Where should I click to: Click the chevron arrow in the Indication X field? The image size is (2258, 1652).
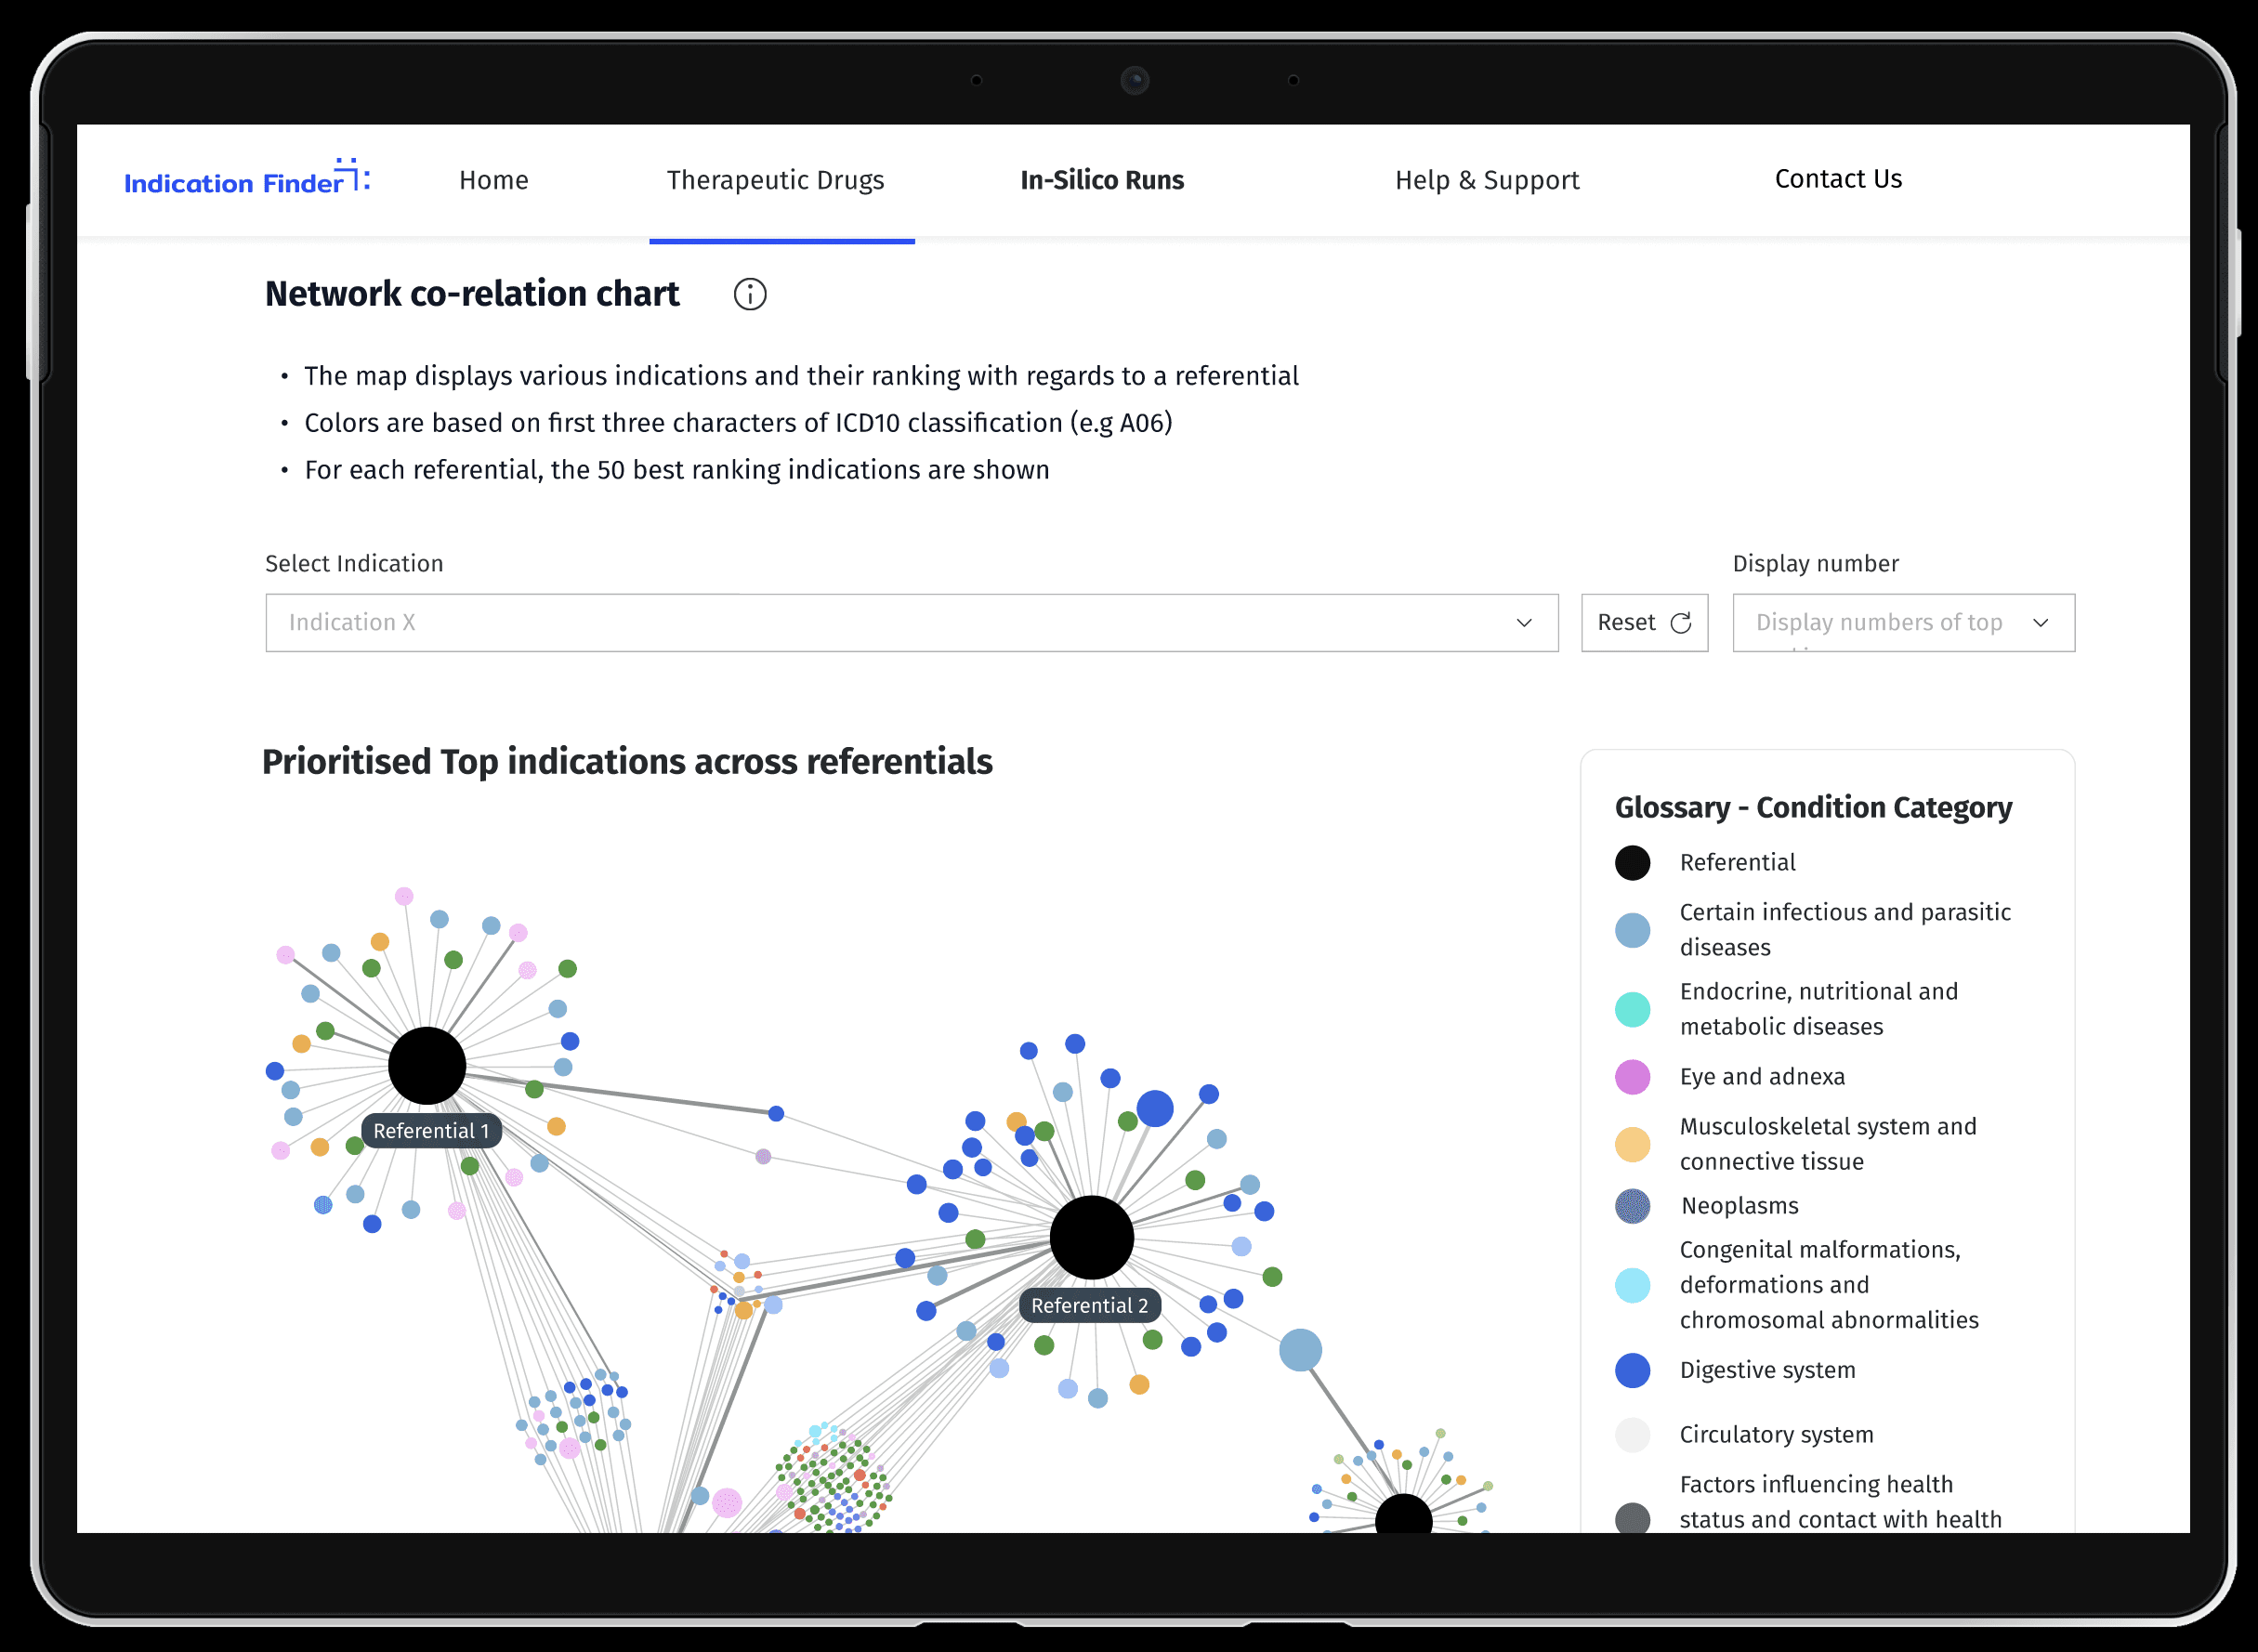[1524, 623]
